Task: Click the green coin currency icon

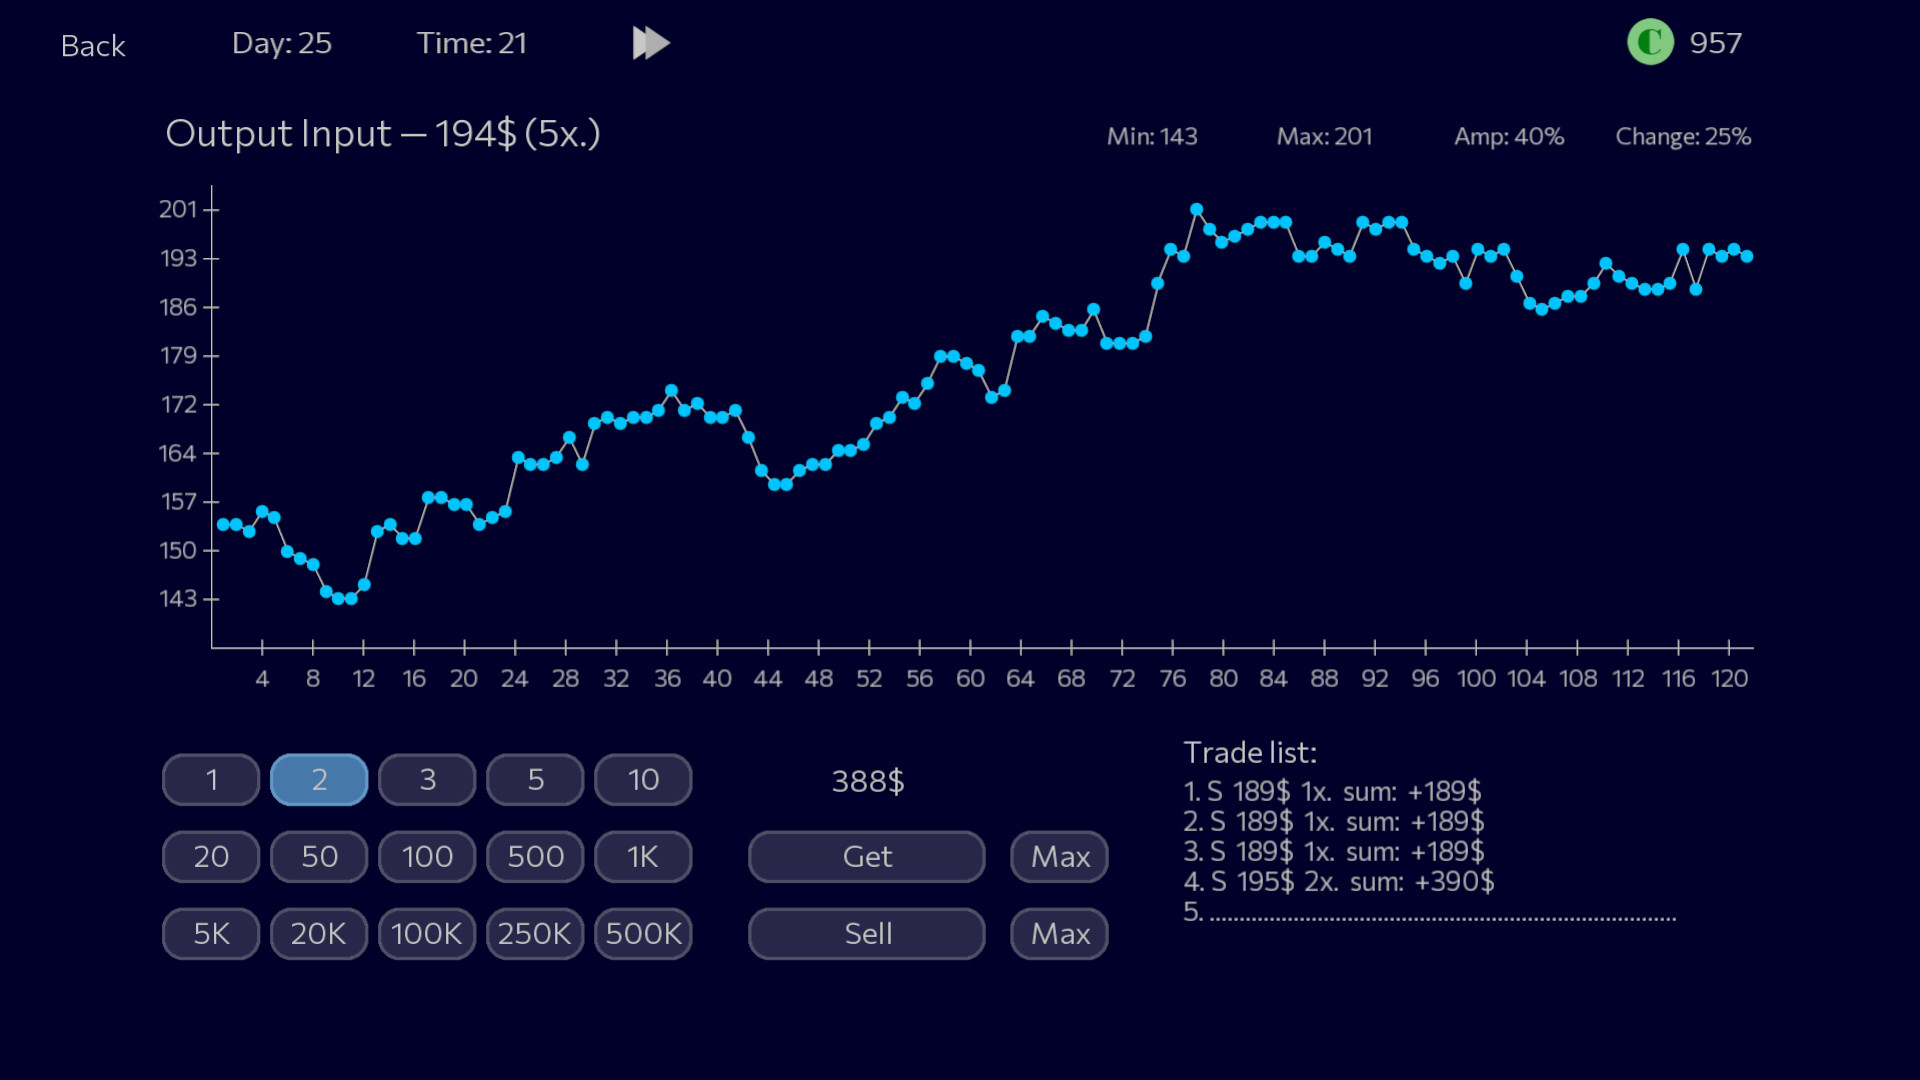Action: (1651, 42)
